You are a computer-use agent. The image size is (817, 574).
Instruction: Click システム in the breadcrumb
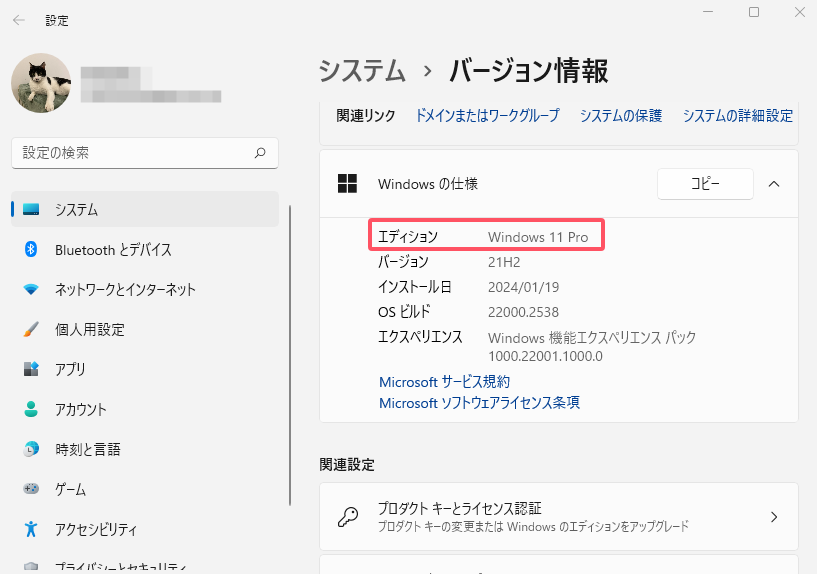[x=362, y=70]
